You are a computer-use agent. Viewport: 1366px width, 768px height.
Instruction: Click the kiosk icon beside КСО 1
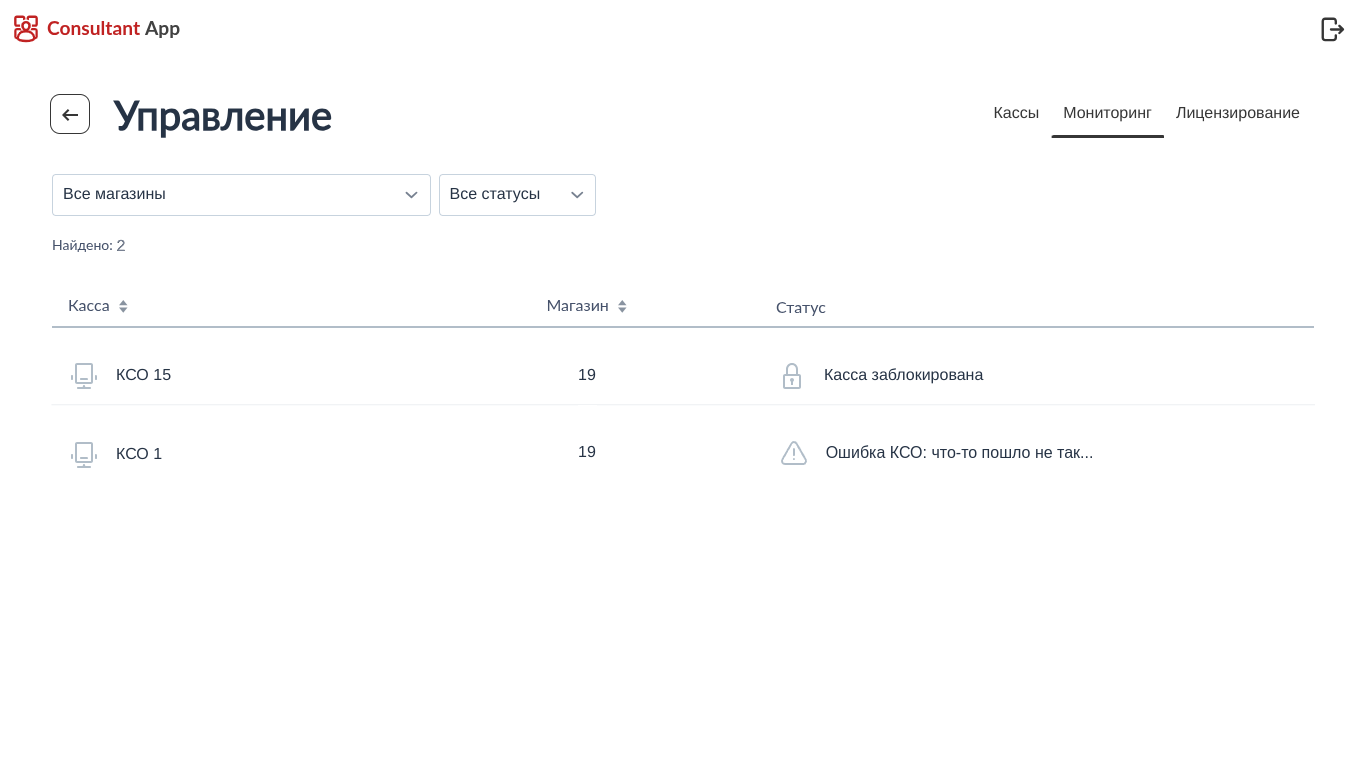click(84, 454)
